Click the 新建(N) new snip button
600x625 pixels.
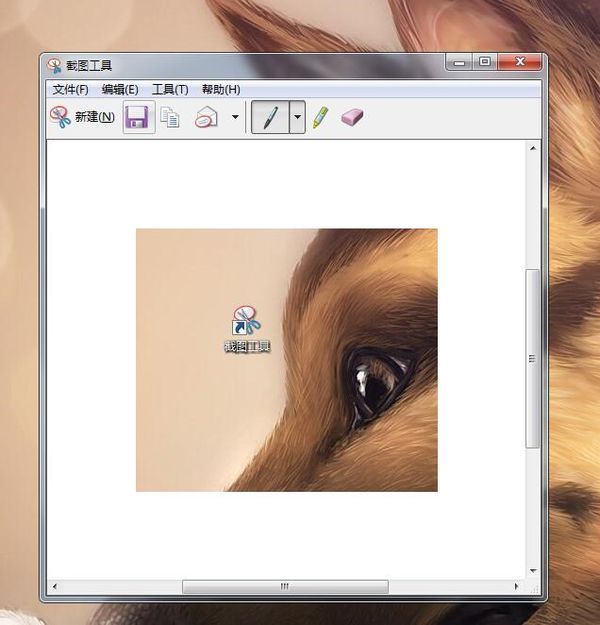[82, 118]
